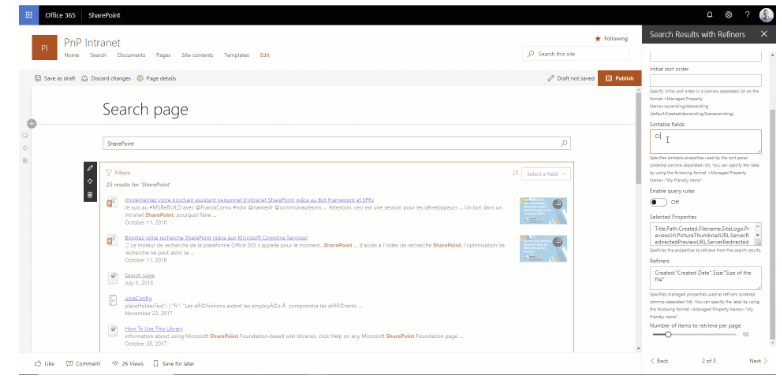Click the page icon next to 'Search page' result
782x383 pixels.
[113, 277]
